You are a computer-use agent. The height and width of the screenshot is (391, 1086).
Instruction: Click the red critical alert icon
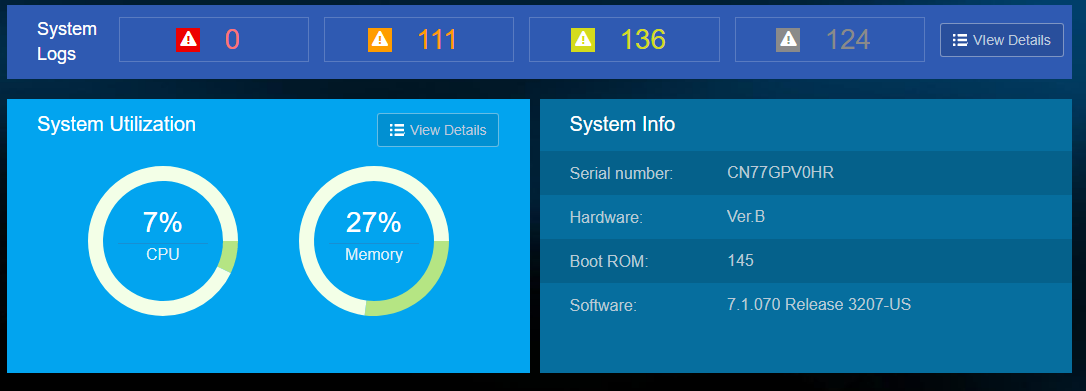point(188,40)
